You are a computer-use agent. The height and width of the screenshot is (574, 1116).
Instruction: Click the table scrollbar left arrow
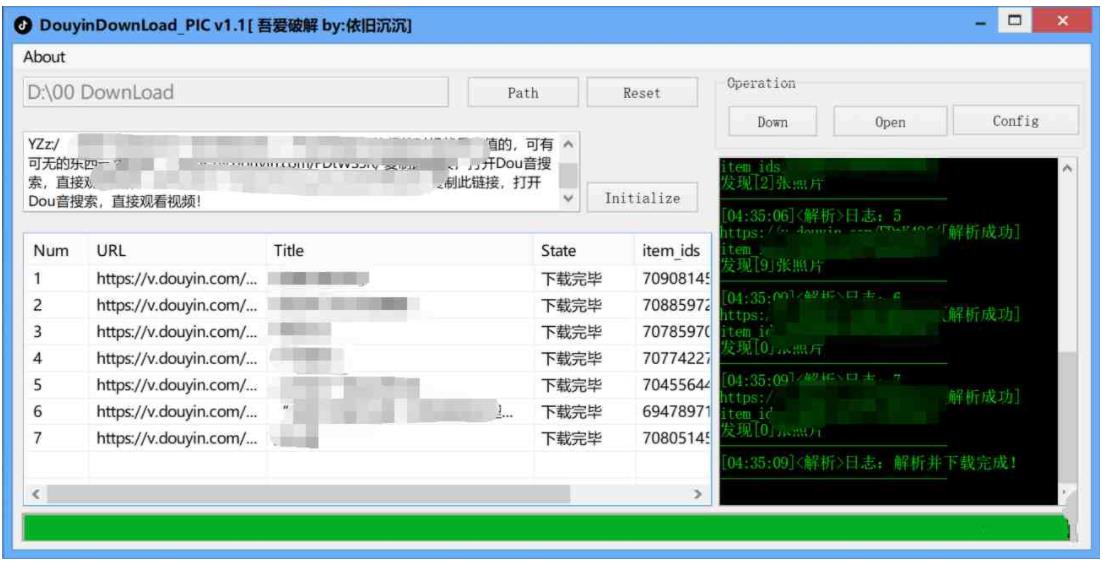36,494
